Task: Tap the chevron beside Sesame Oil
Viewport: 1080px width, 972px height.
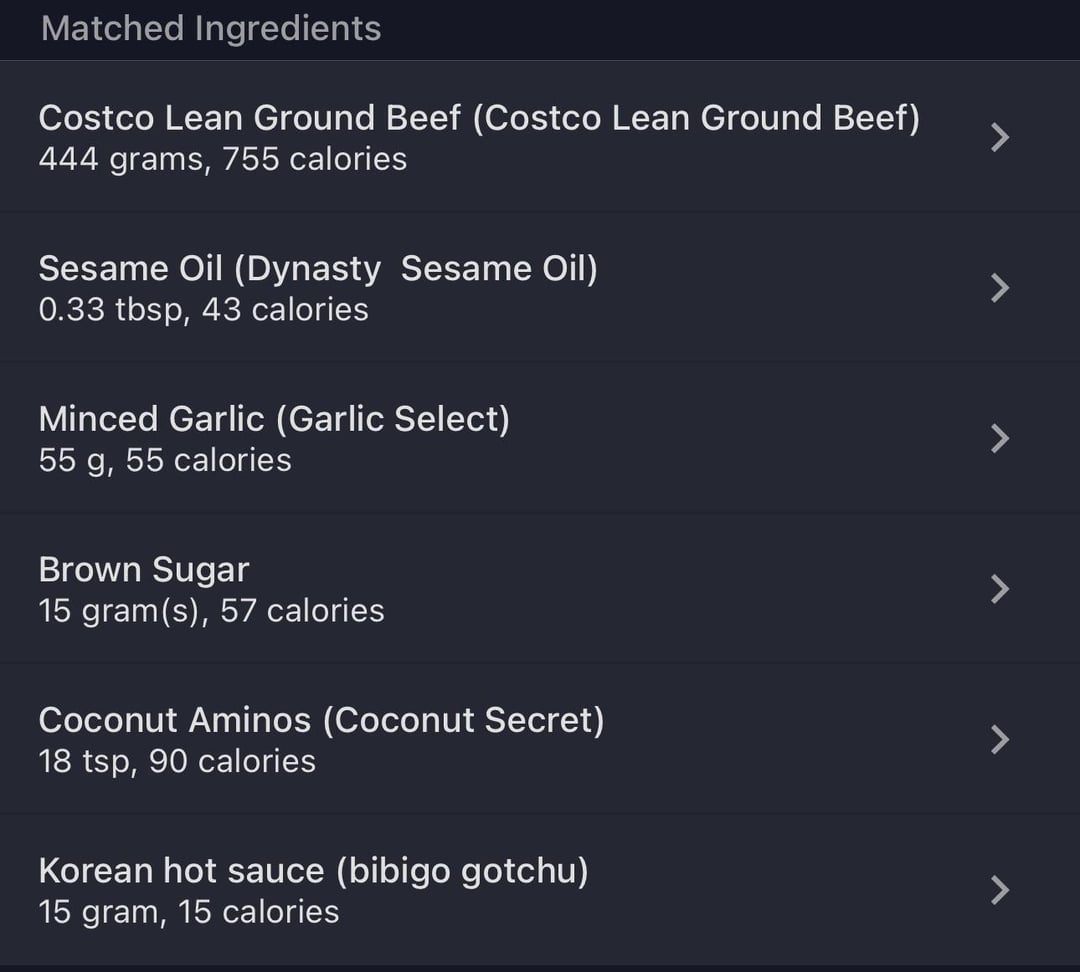Action: 1000,288
